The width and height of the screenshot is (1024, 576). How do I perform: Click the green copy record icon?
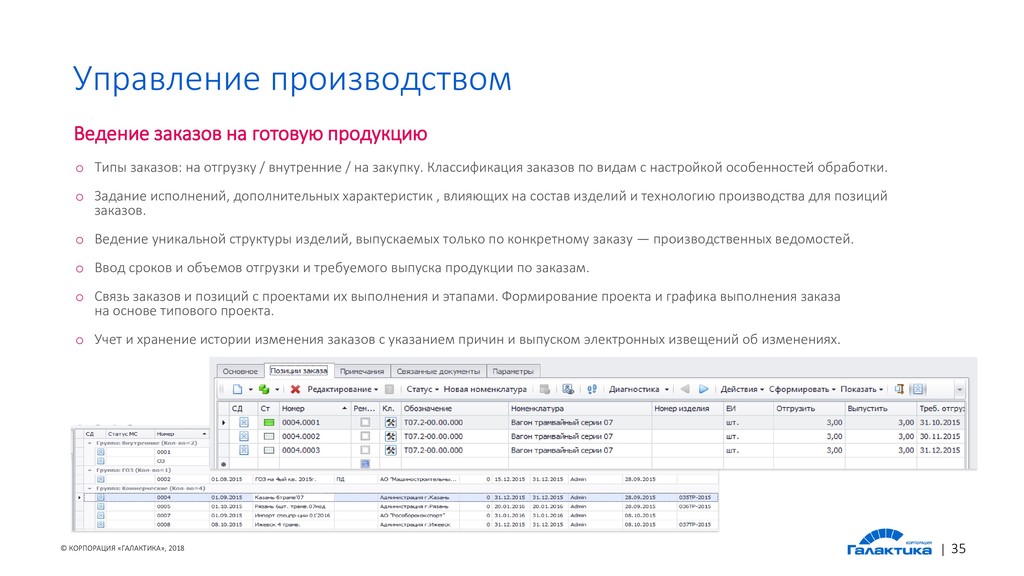264,389
